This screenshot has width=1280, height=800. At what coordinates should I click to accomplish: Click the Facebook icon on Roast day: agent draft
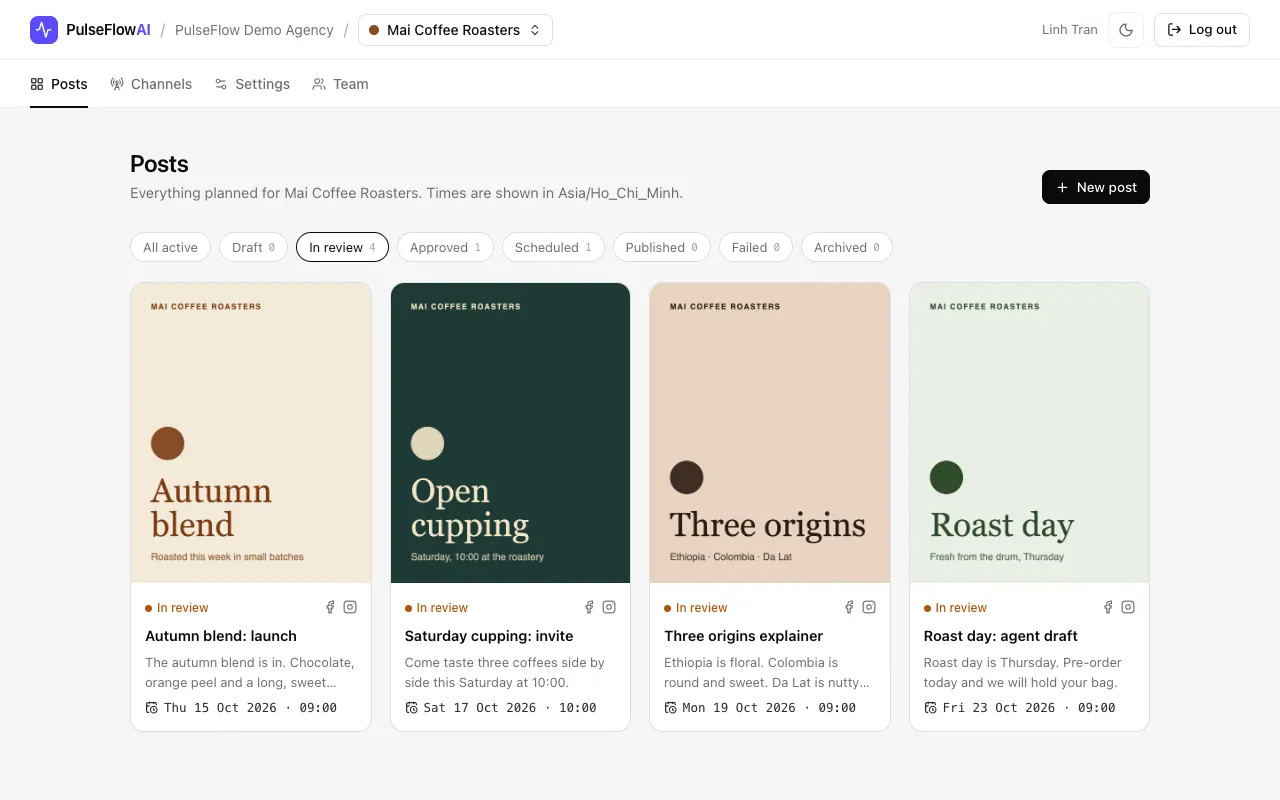tap(1108, 607)
